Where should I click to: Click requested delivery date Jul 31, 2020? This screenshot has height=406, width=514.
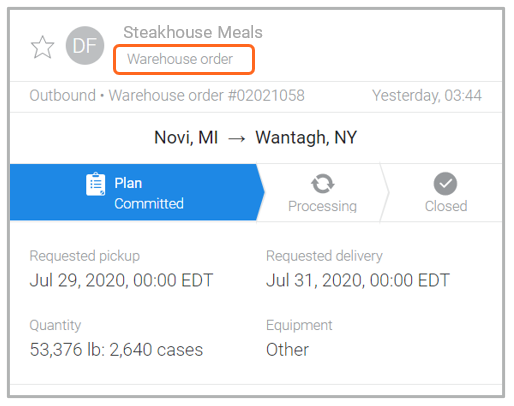coord(358,280)
